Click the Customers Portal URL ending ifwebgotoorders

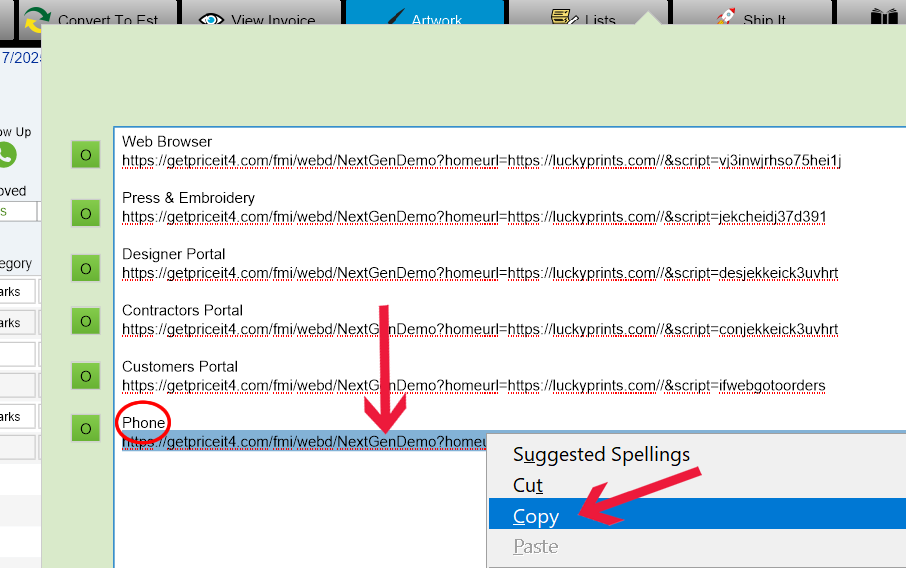click(x=473, y=385)
